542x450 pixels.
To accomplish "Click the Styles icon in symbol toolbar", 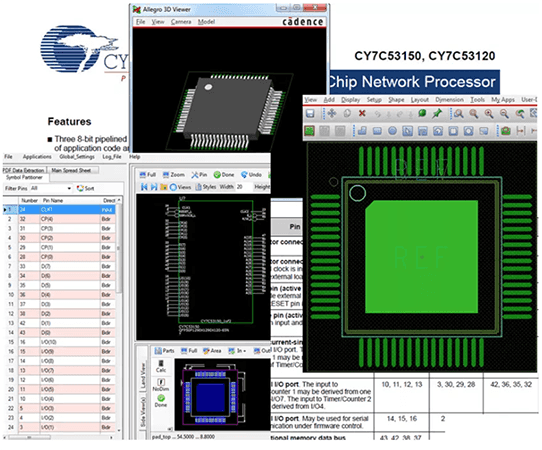I will click(x=206, y=187).
